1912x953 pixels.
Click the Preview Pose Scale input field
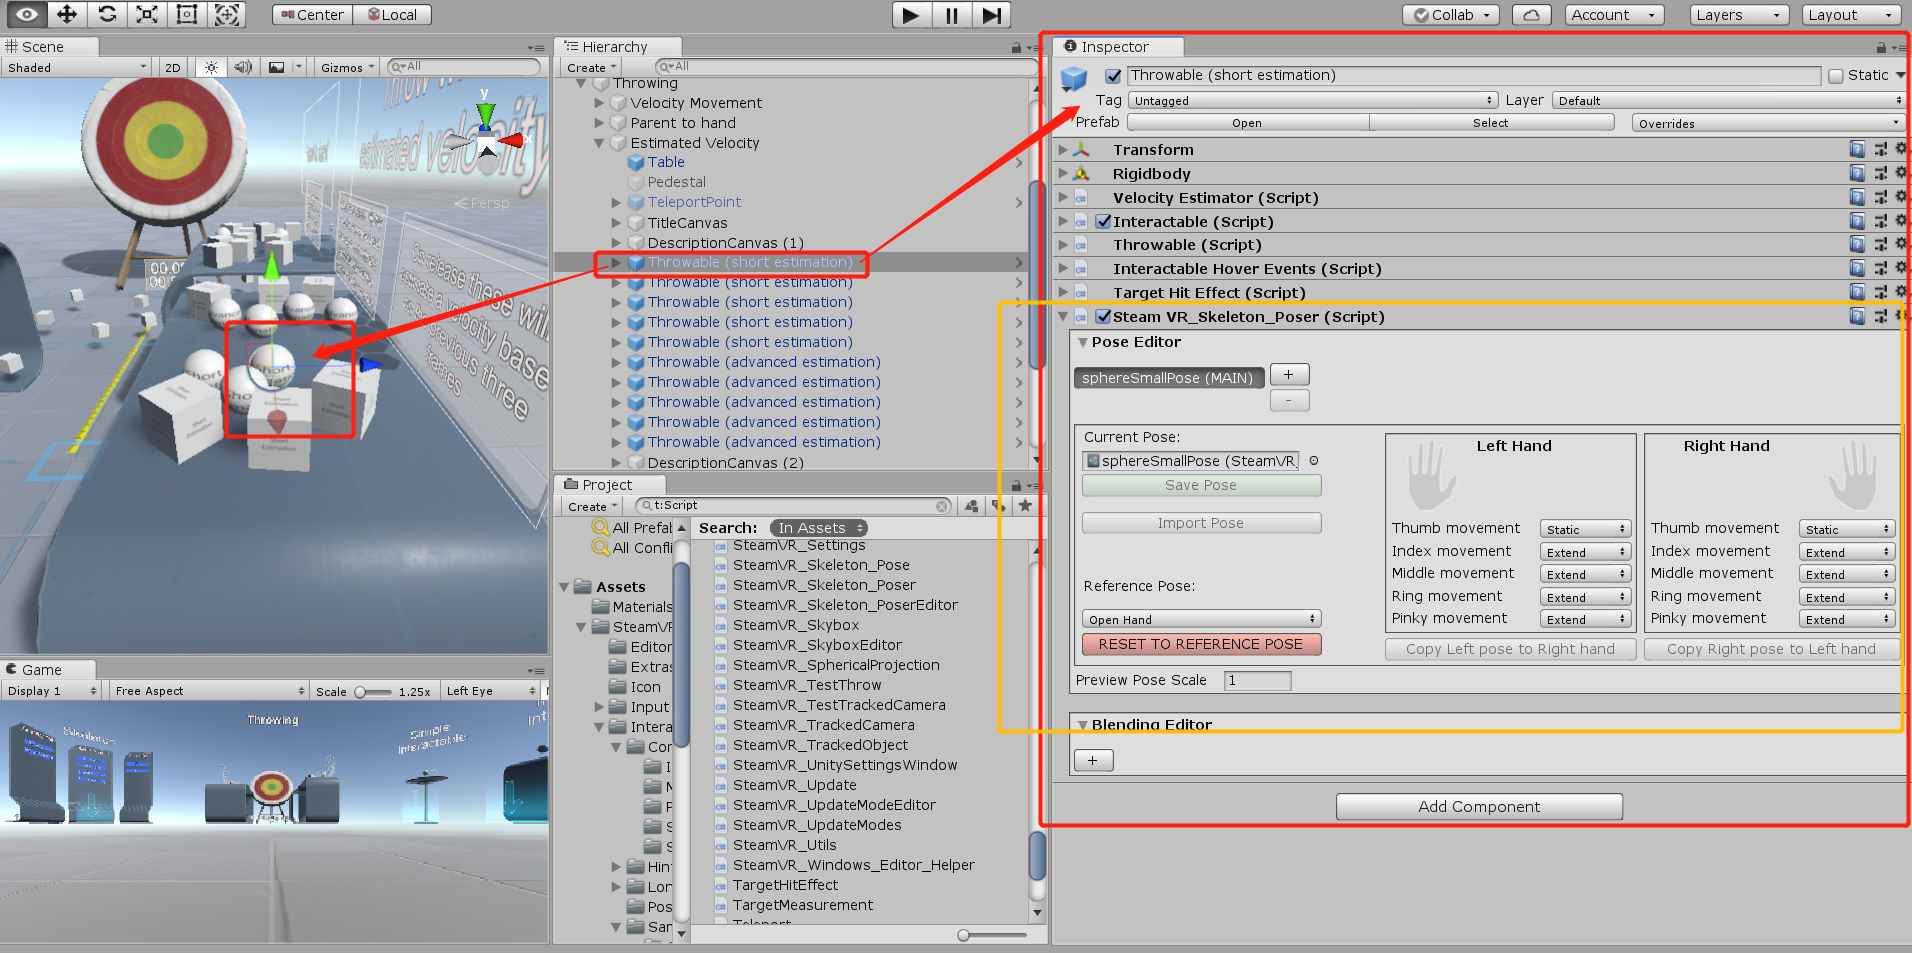coord(1257,680)
